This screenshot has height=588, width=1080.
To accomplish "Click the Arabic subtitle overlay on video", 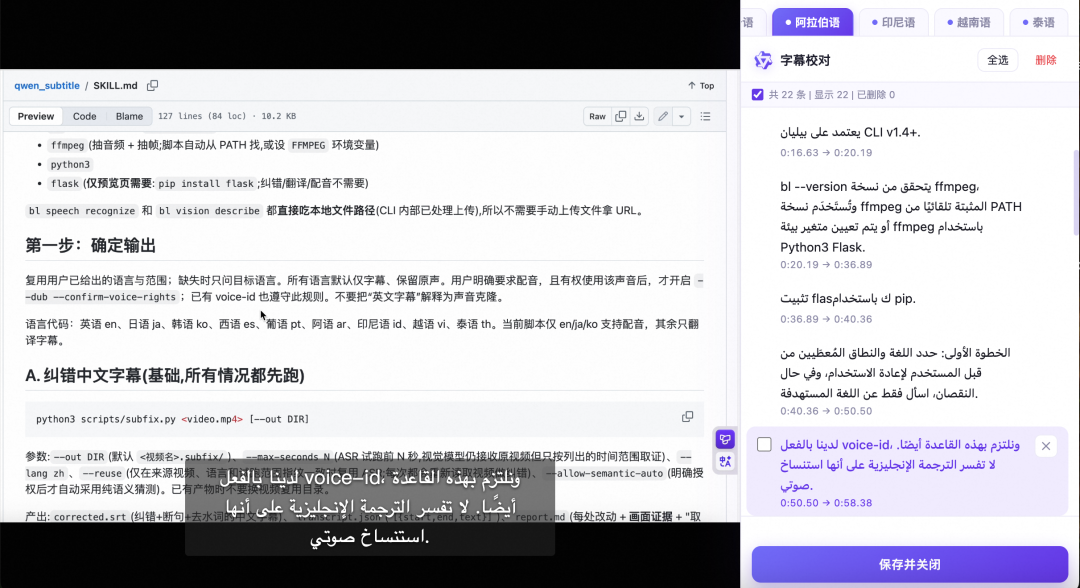I will click(370, 507).
